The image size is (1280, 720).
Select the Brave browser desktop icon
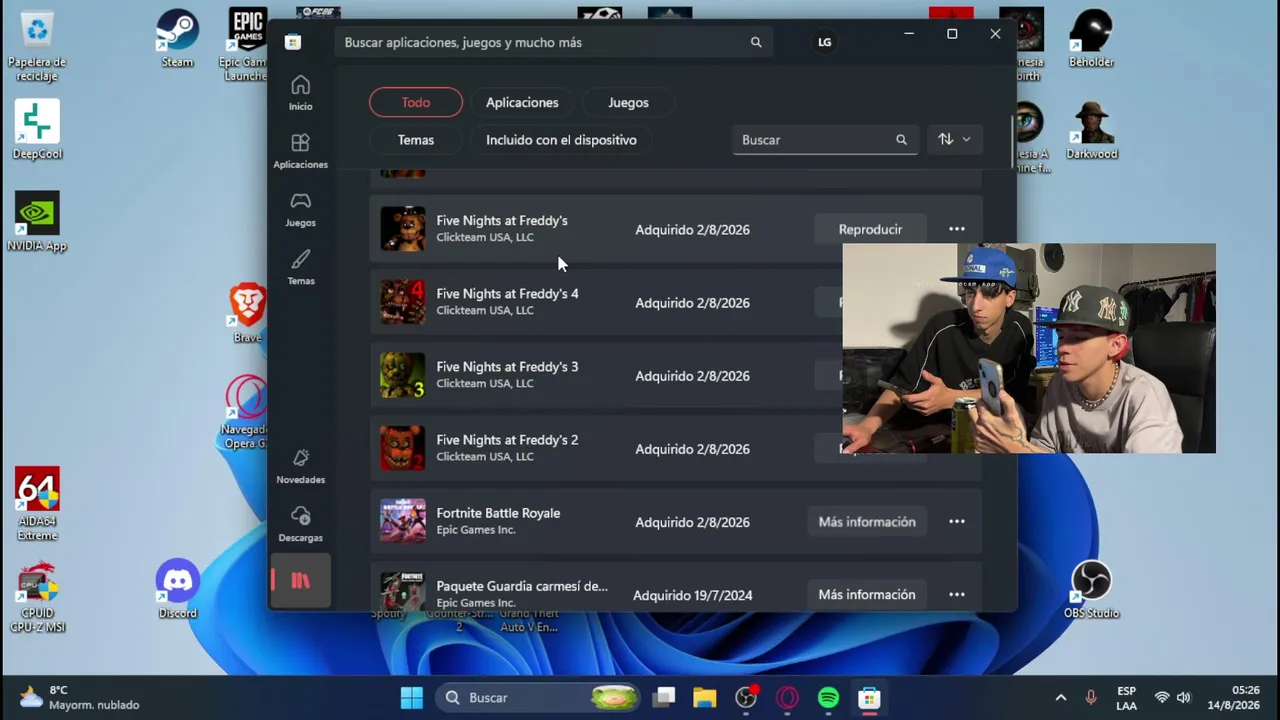(x=247, y=314)
